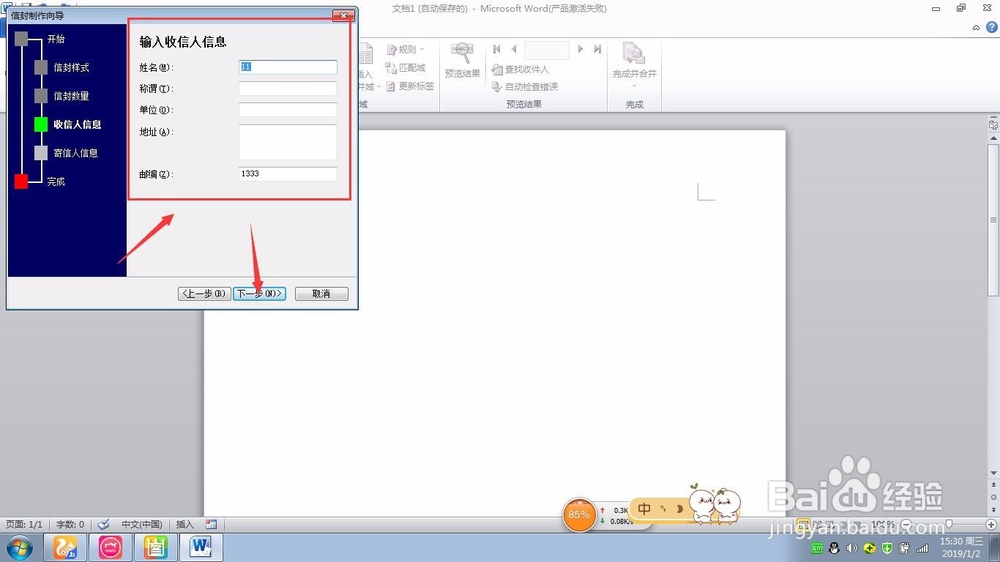Click the QQ penguin tray icon

tap(834, 548)
